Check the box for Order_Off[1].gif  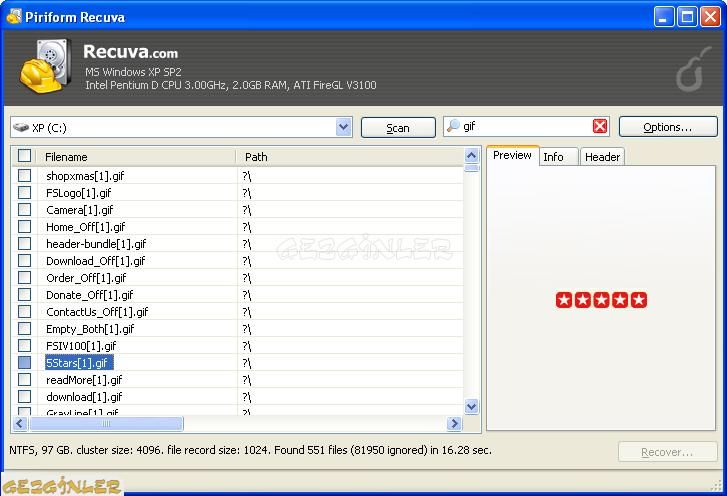(24, 278)
